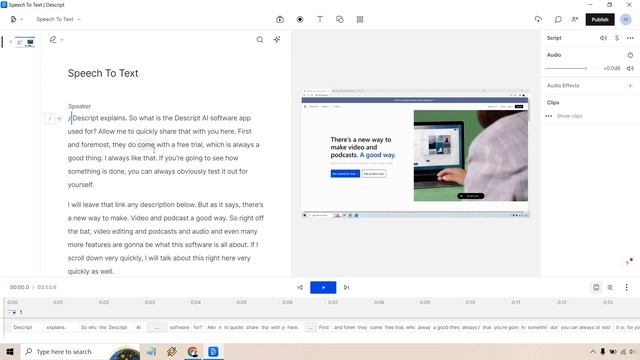Open the Clips ellipsis icon
Screen dimensions: 640x360
(549, 116)
